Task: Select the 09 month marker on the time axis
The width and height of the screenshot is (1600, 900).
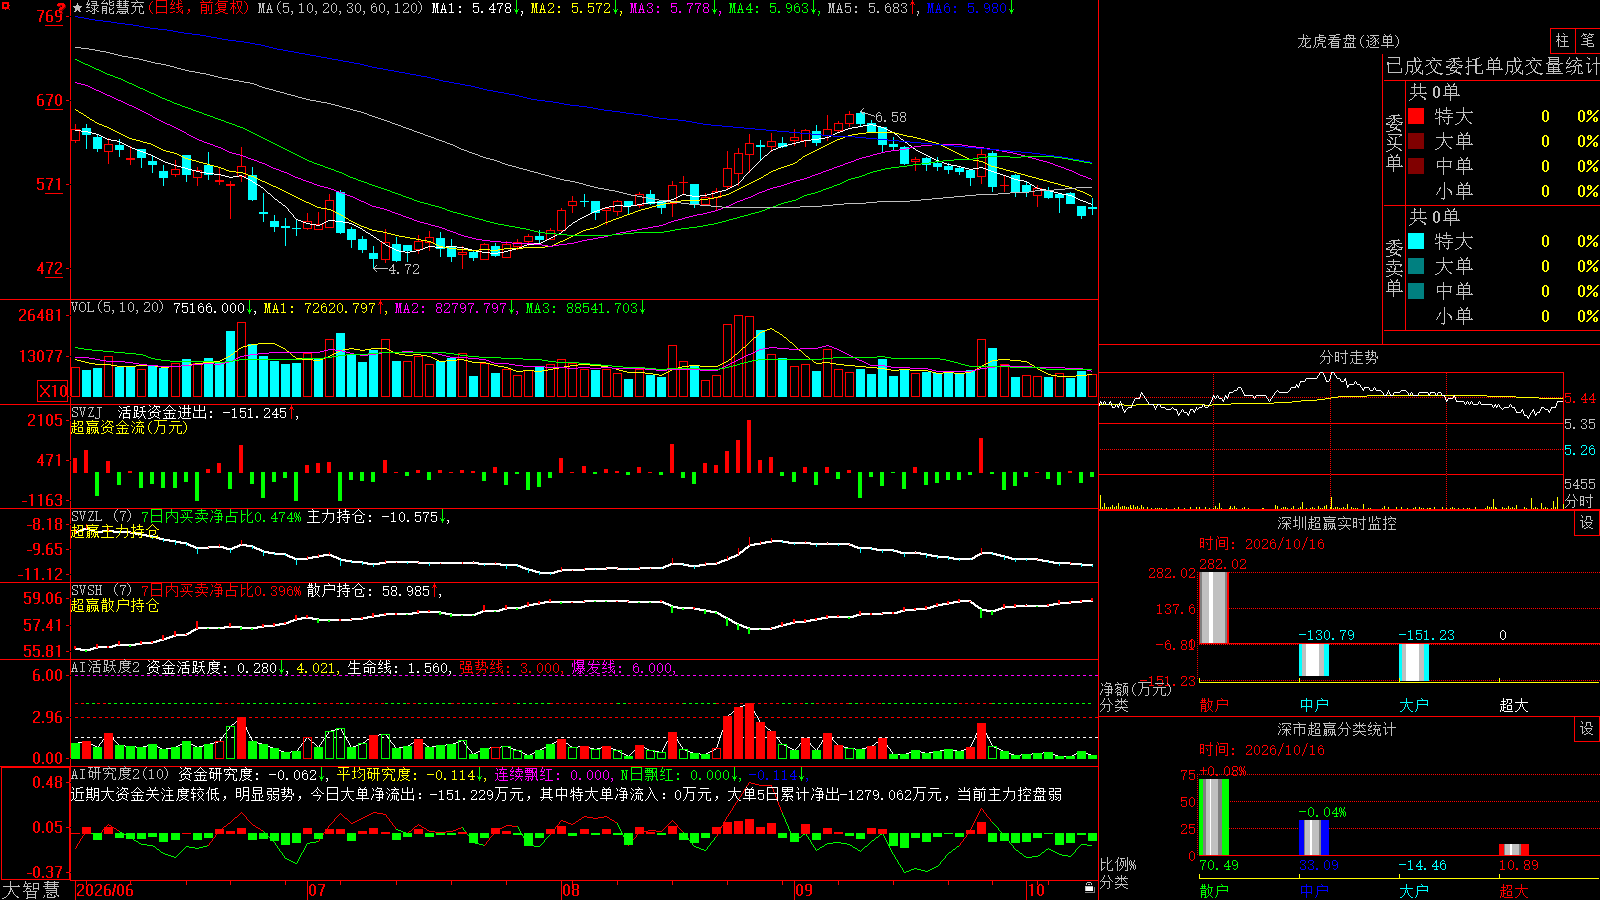Action: tap(804, 890)
